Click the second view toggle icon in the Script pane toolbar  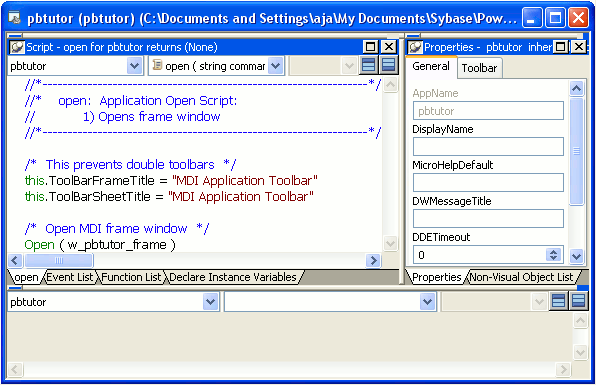click(x=388, y=66)
